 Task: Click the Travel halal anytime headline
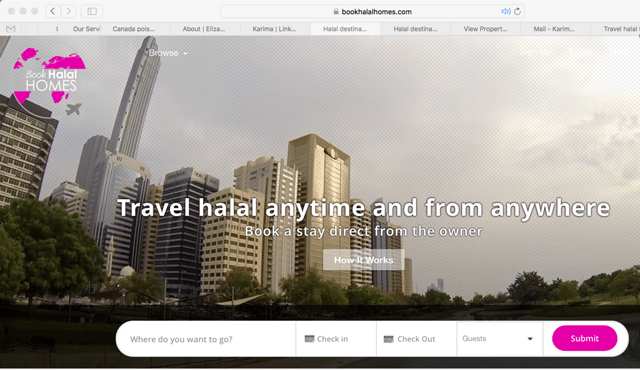click(x=363, y=208)
